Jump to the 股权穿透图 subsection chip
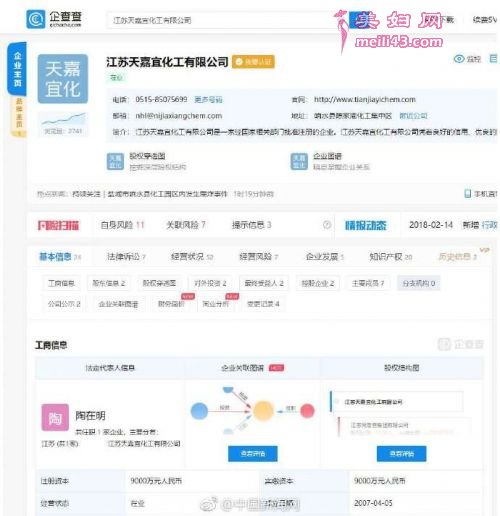 (159, 283)
